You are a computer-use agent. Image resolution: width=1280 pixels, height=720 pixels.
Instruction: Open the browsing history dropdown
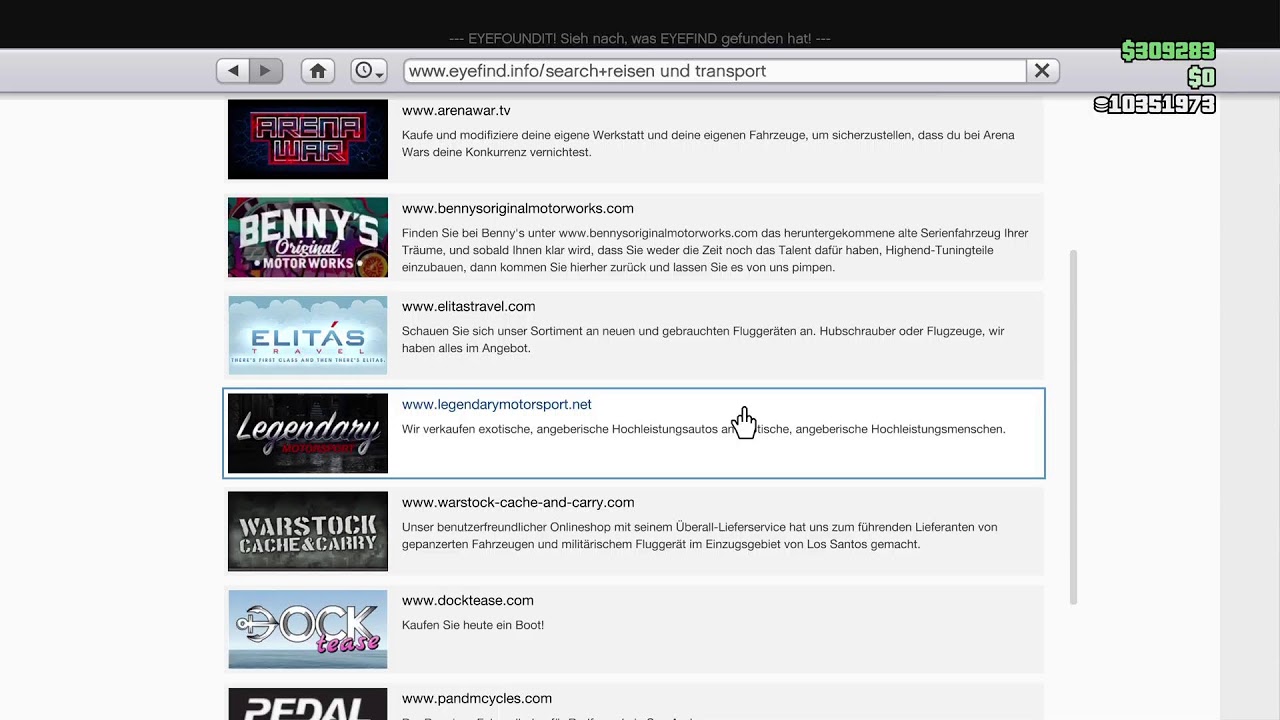tap(369, 71)
